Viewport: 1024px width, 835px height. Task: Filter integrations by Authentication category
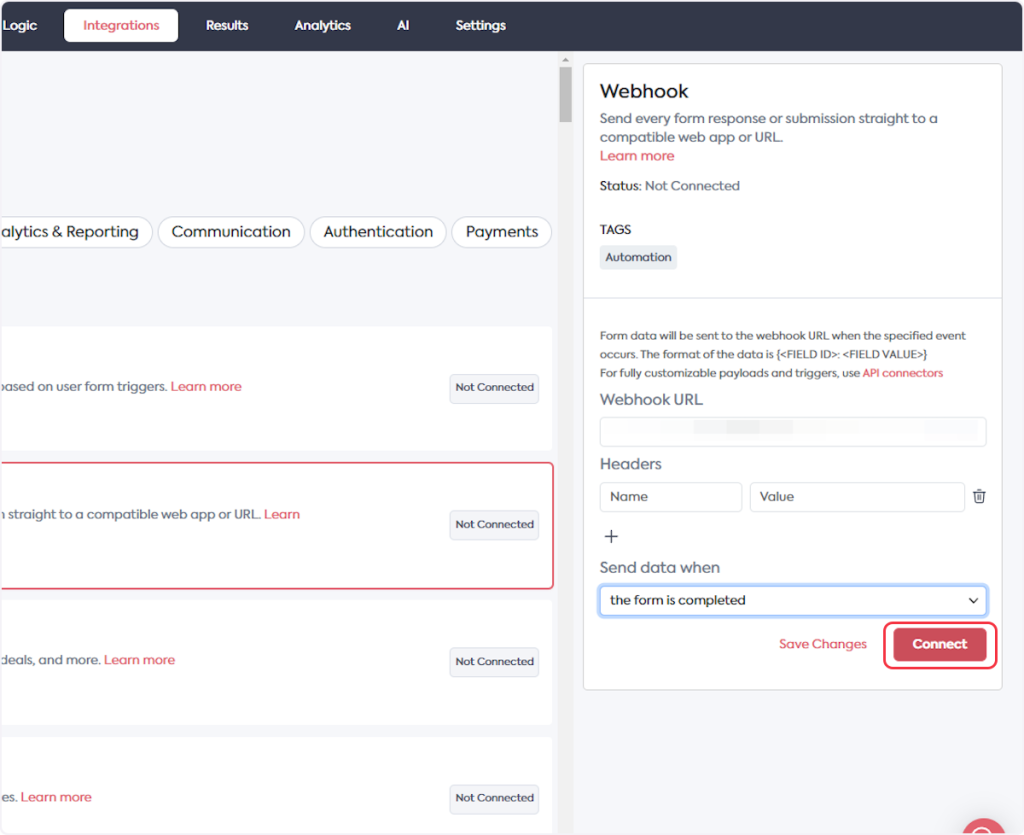(378, 232)
